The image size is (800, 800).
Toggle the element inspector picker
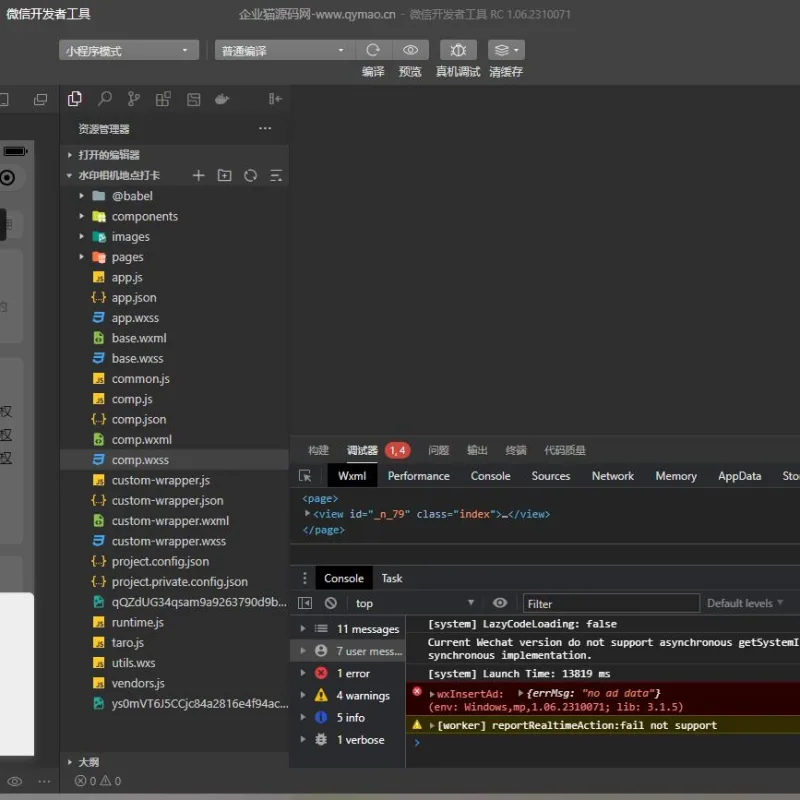click(305, 476)
